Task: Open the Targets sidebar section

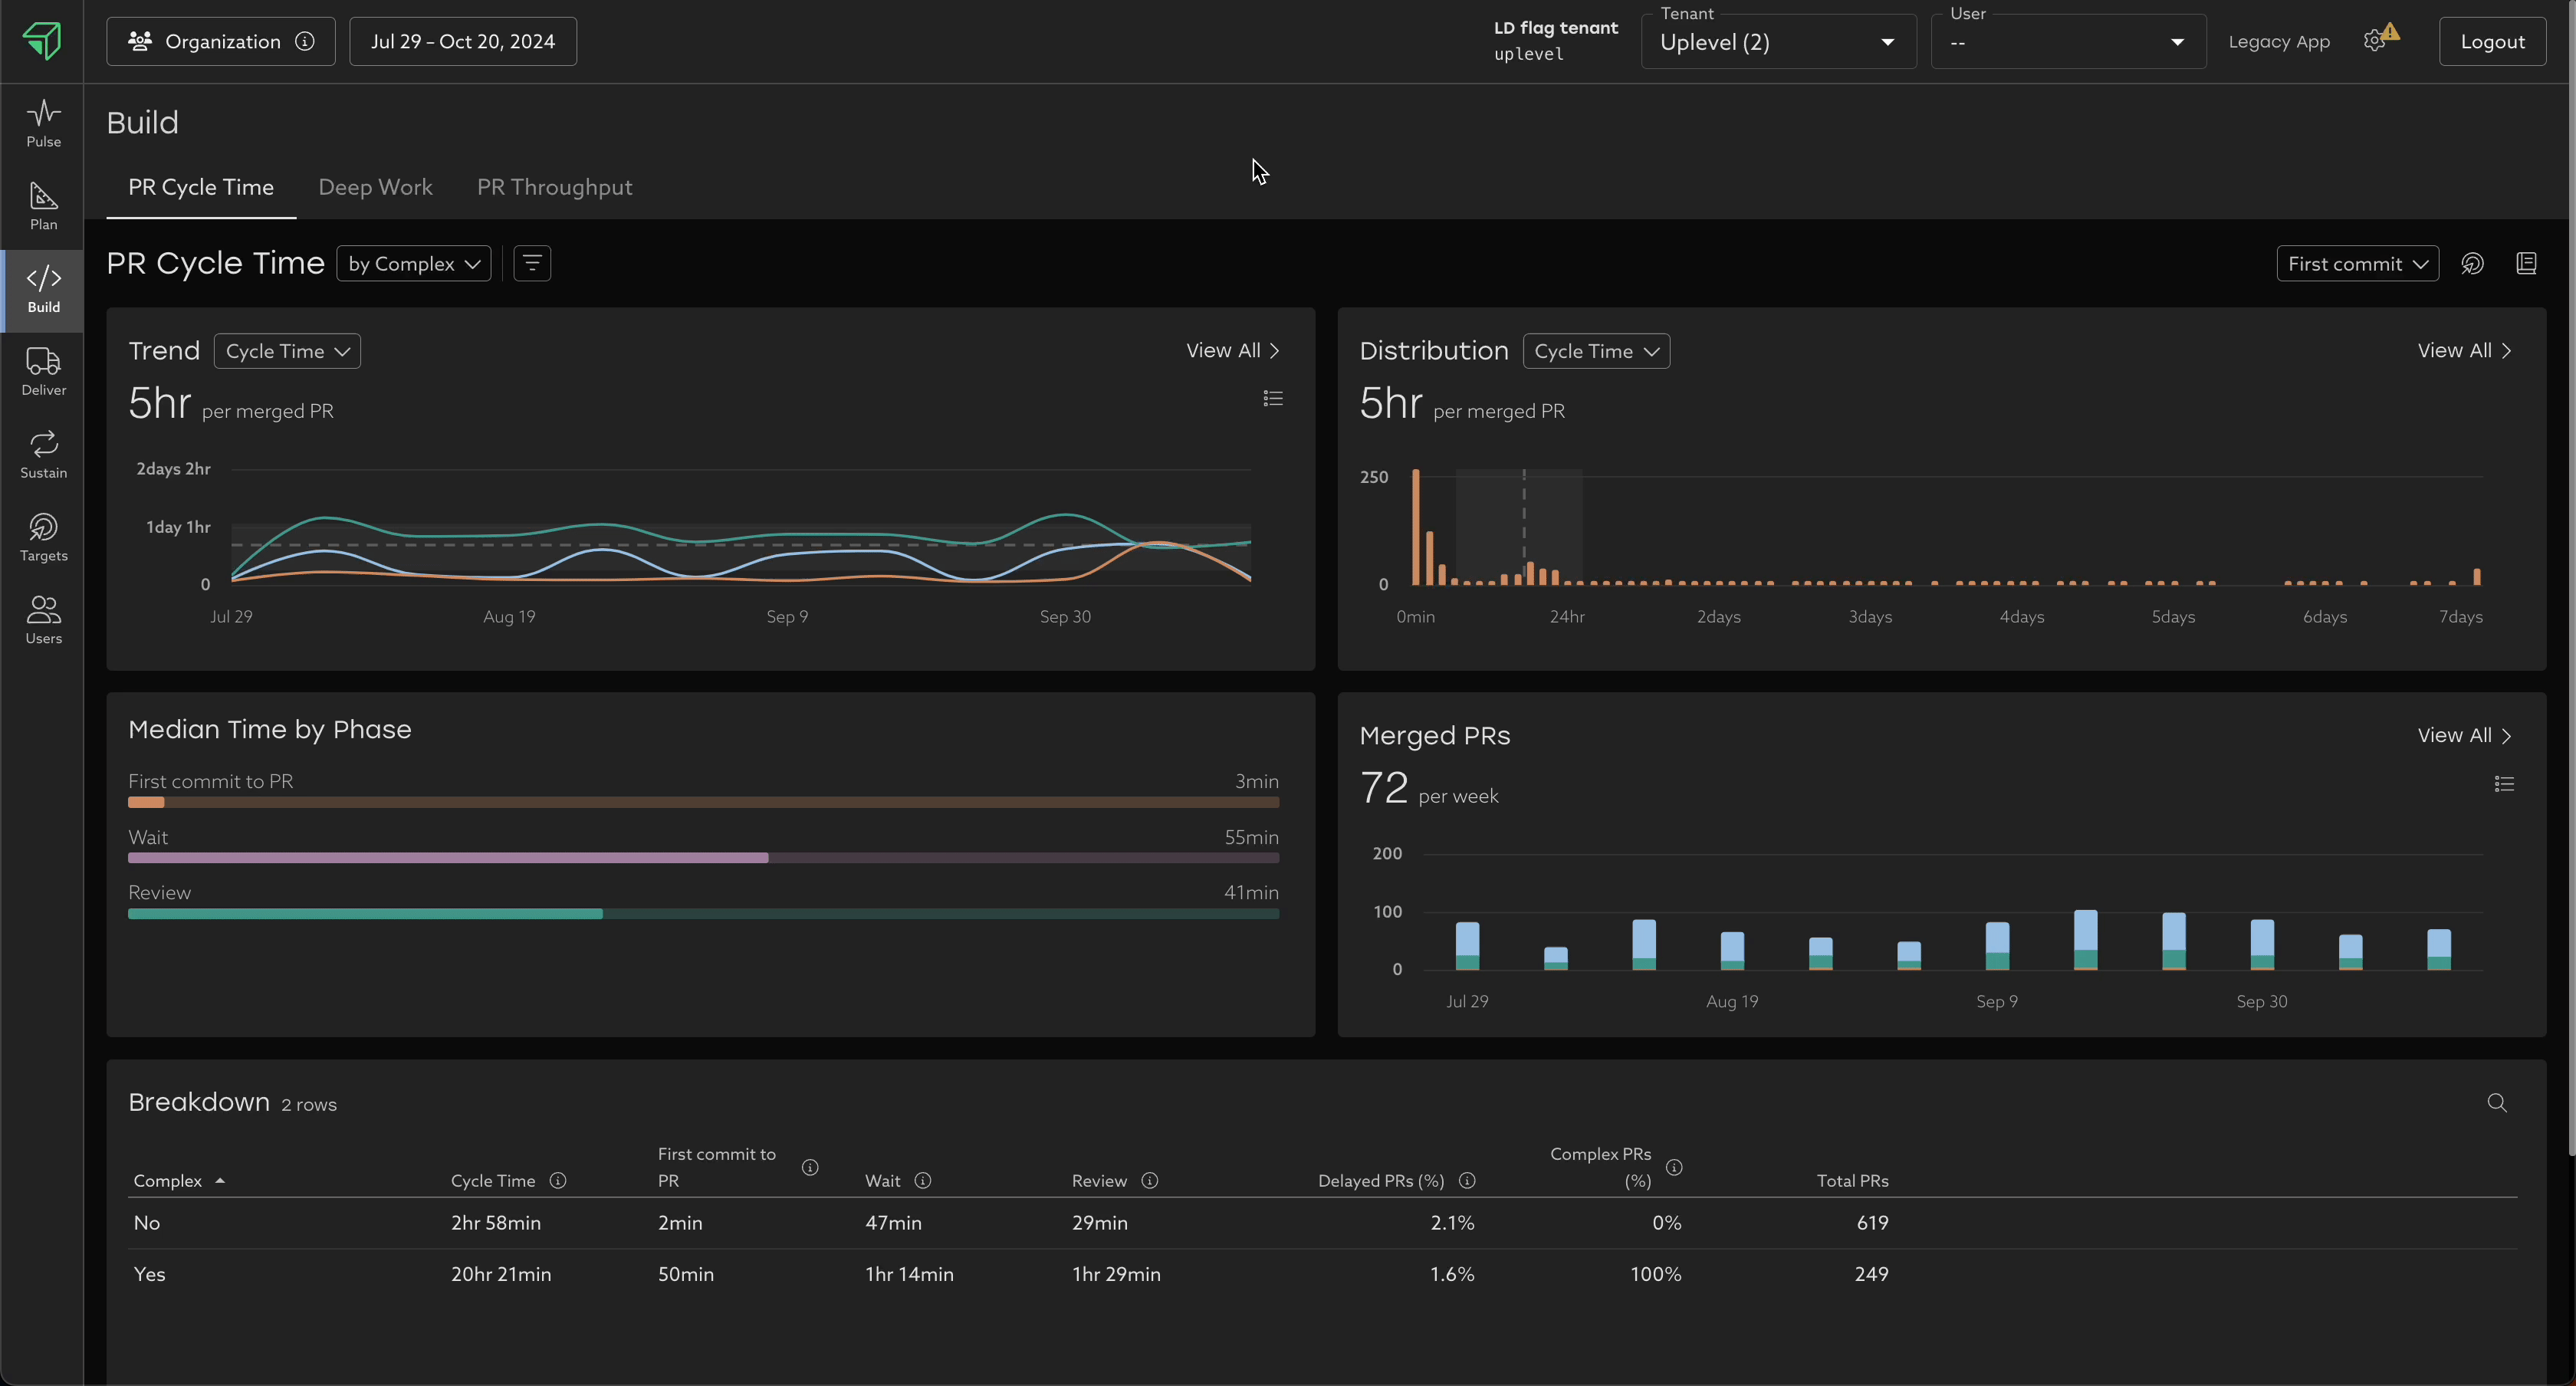Action: click(43, 538)
